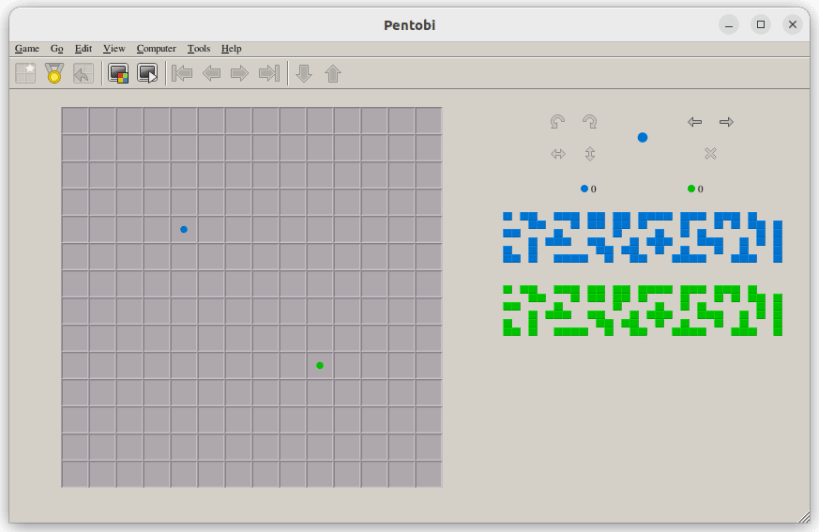
Task: Pick the blue plus-shaped X piece
Action: 660,242
